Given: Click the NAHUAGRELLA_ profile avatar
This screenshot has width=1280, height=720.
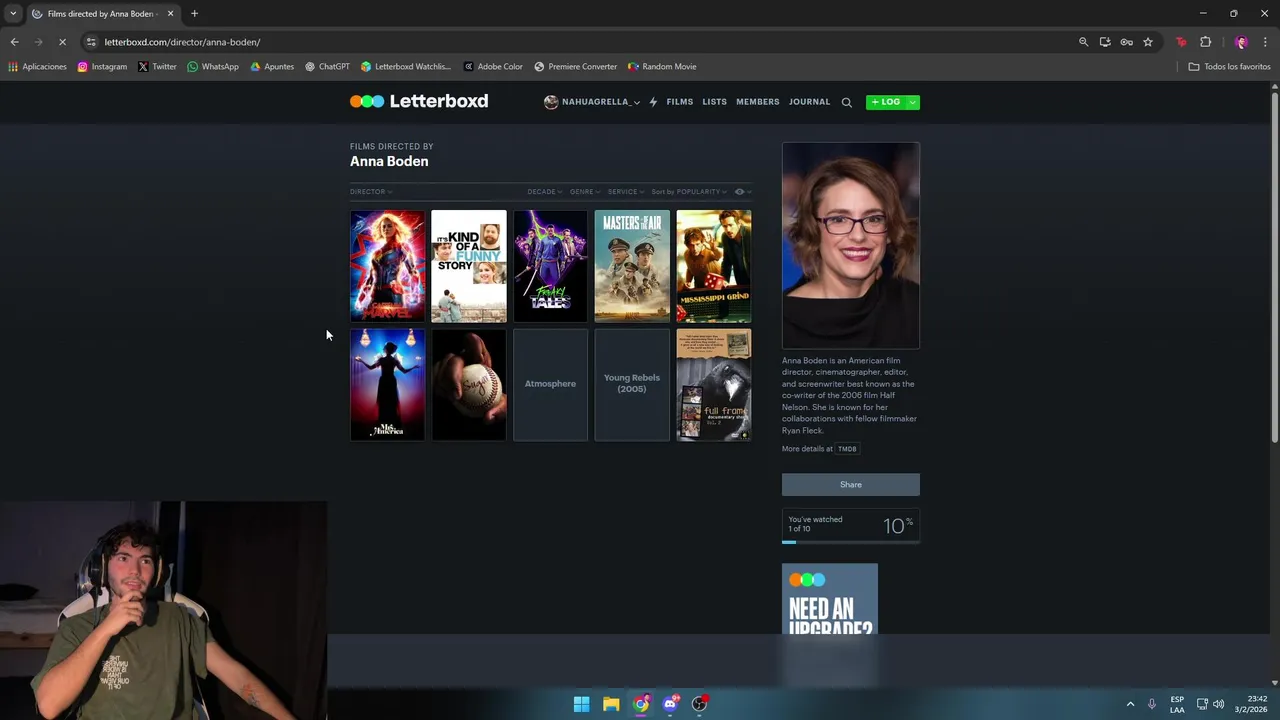Looking at the screenshot, I should tap(551, 102).
